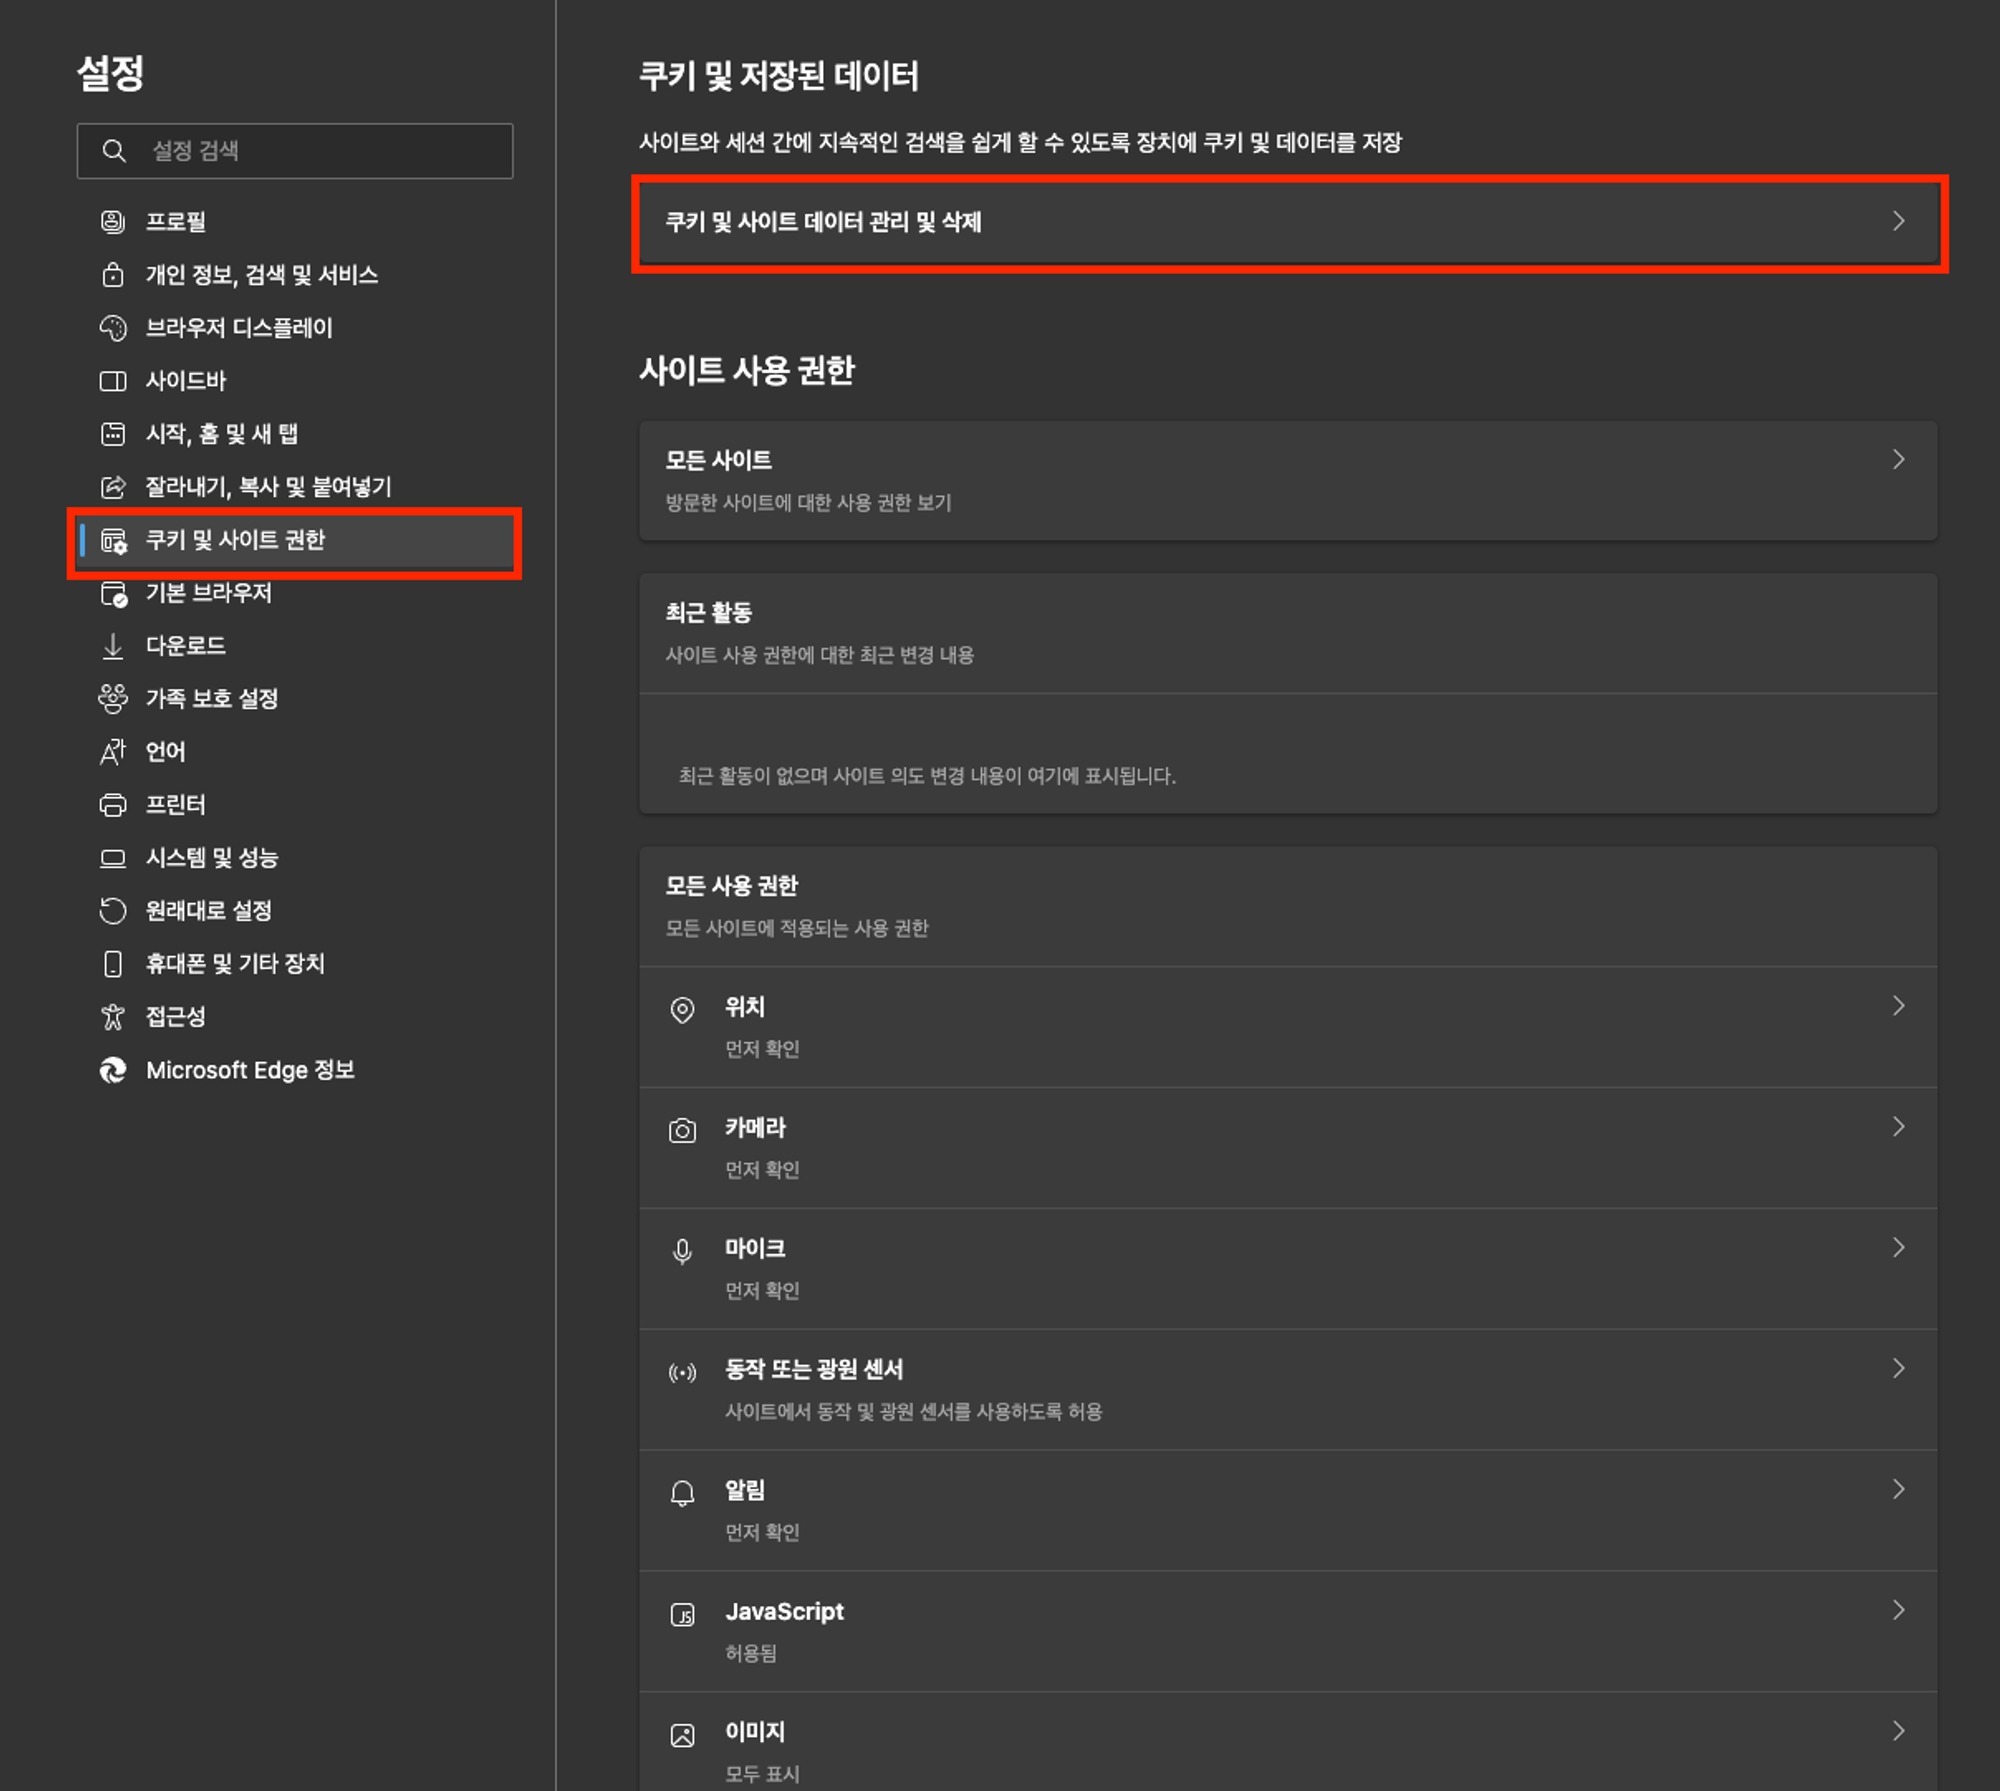Open the 사이드바 settings menu item
This screenshot has height=1791, width=2000.
(186, 380)
